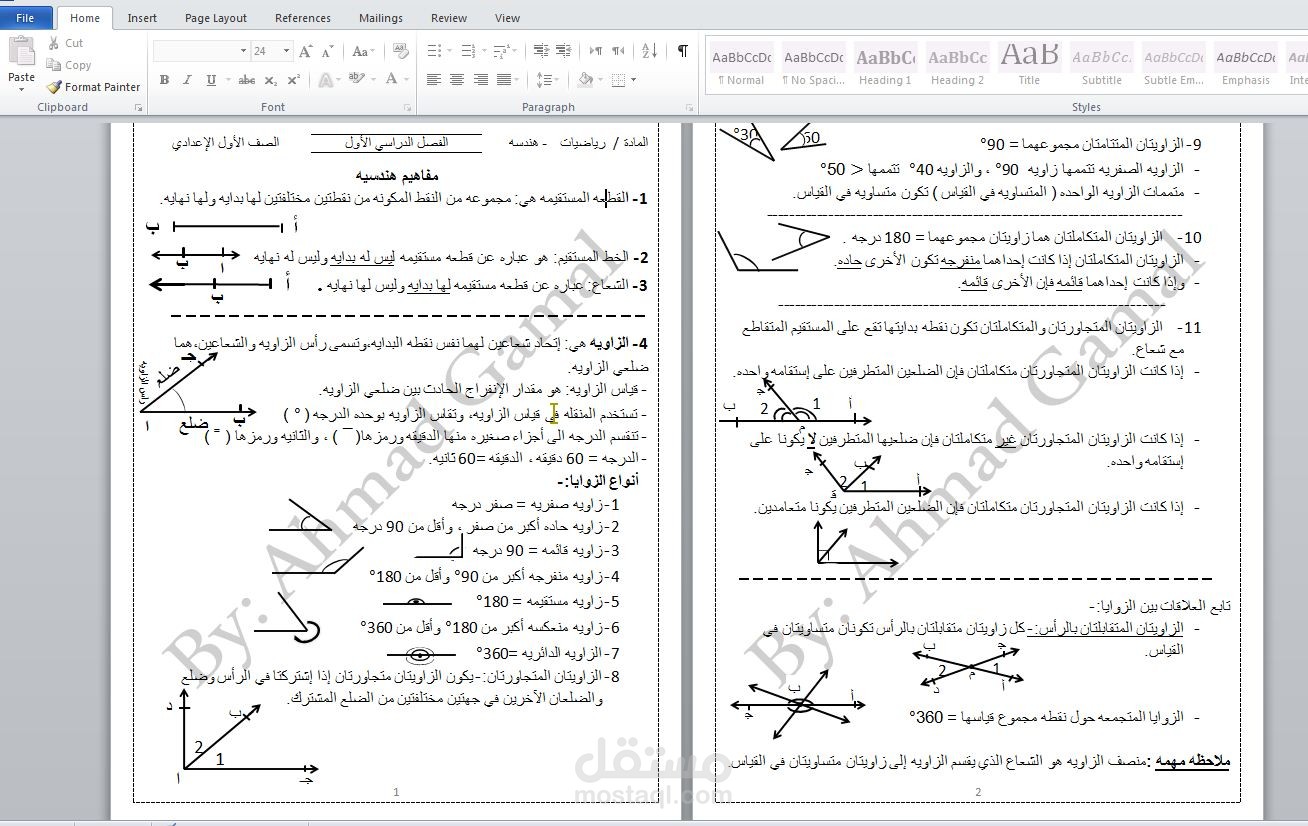Click the Sort A-Z icon

[649, 50]
